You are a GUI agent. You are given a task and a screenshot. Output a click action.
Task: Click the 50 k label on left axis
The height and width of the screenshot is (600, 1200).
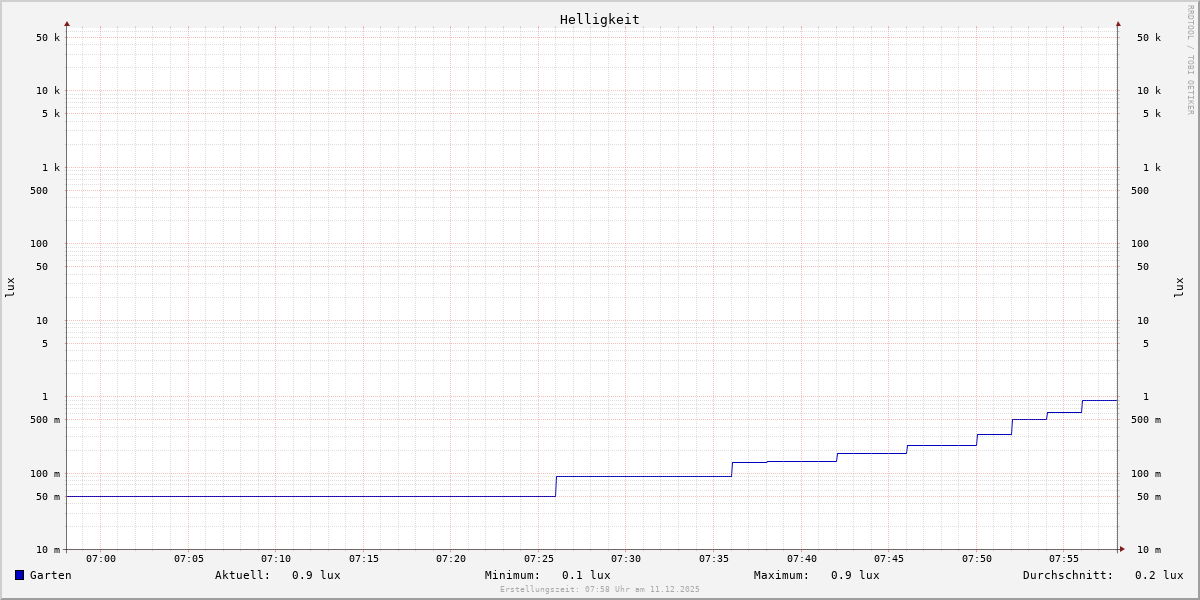coord(48,38)
